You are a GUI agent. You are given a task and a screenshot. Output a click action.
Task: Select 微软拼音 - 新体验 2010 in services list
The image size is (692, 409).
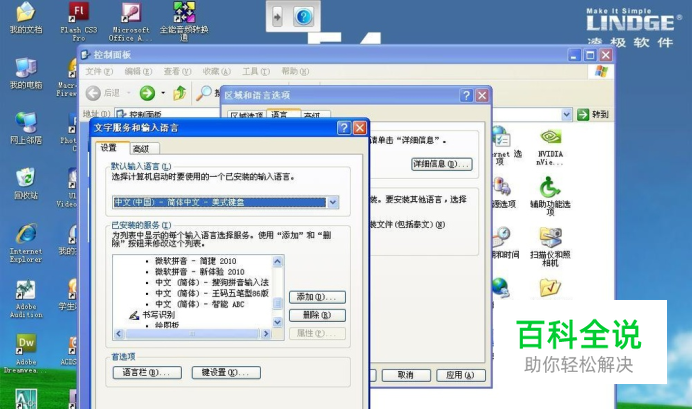(199, 271)
